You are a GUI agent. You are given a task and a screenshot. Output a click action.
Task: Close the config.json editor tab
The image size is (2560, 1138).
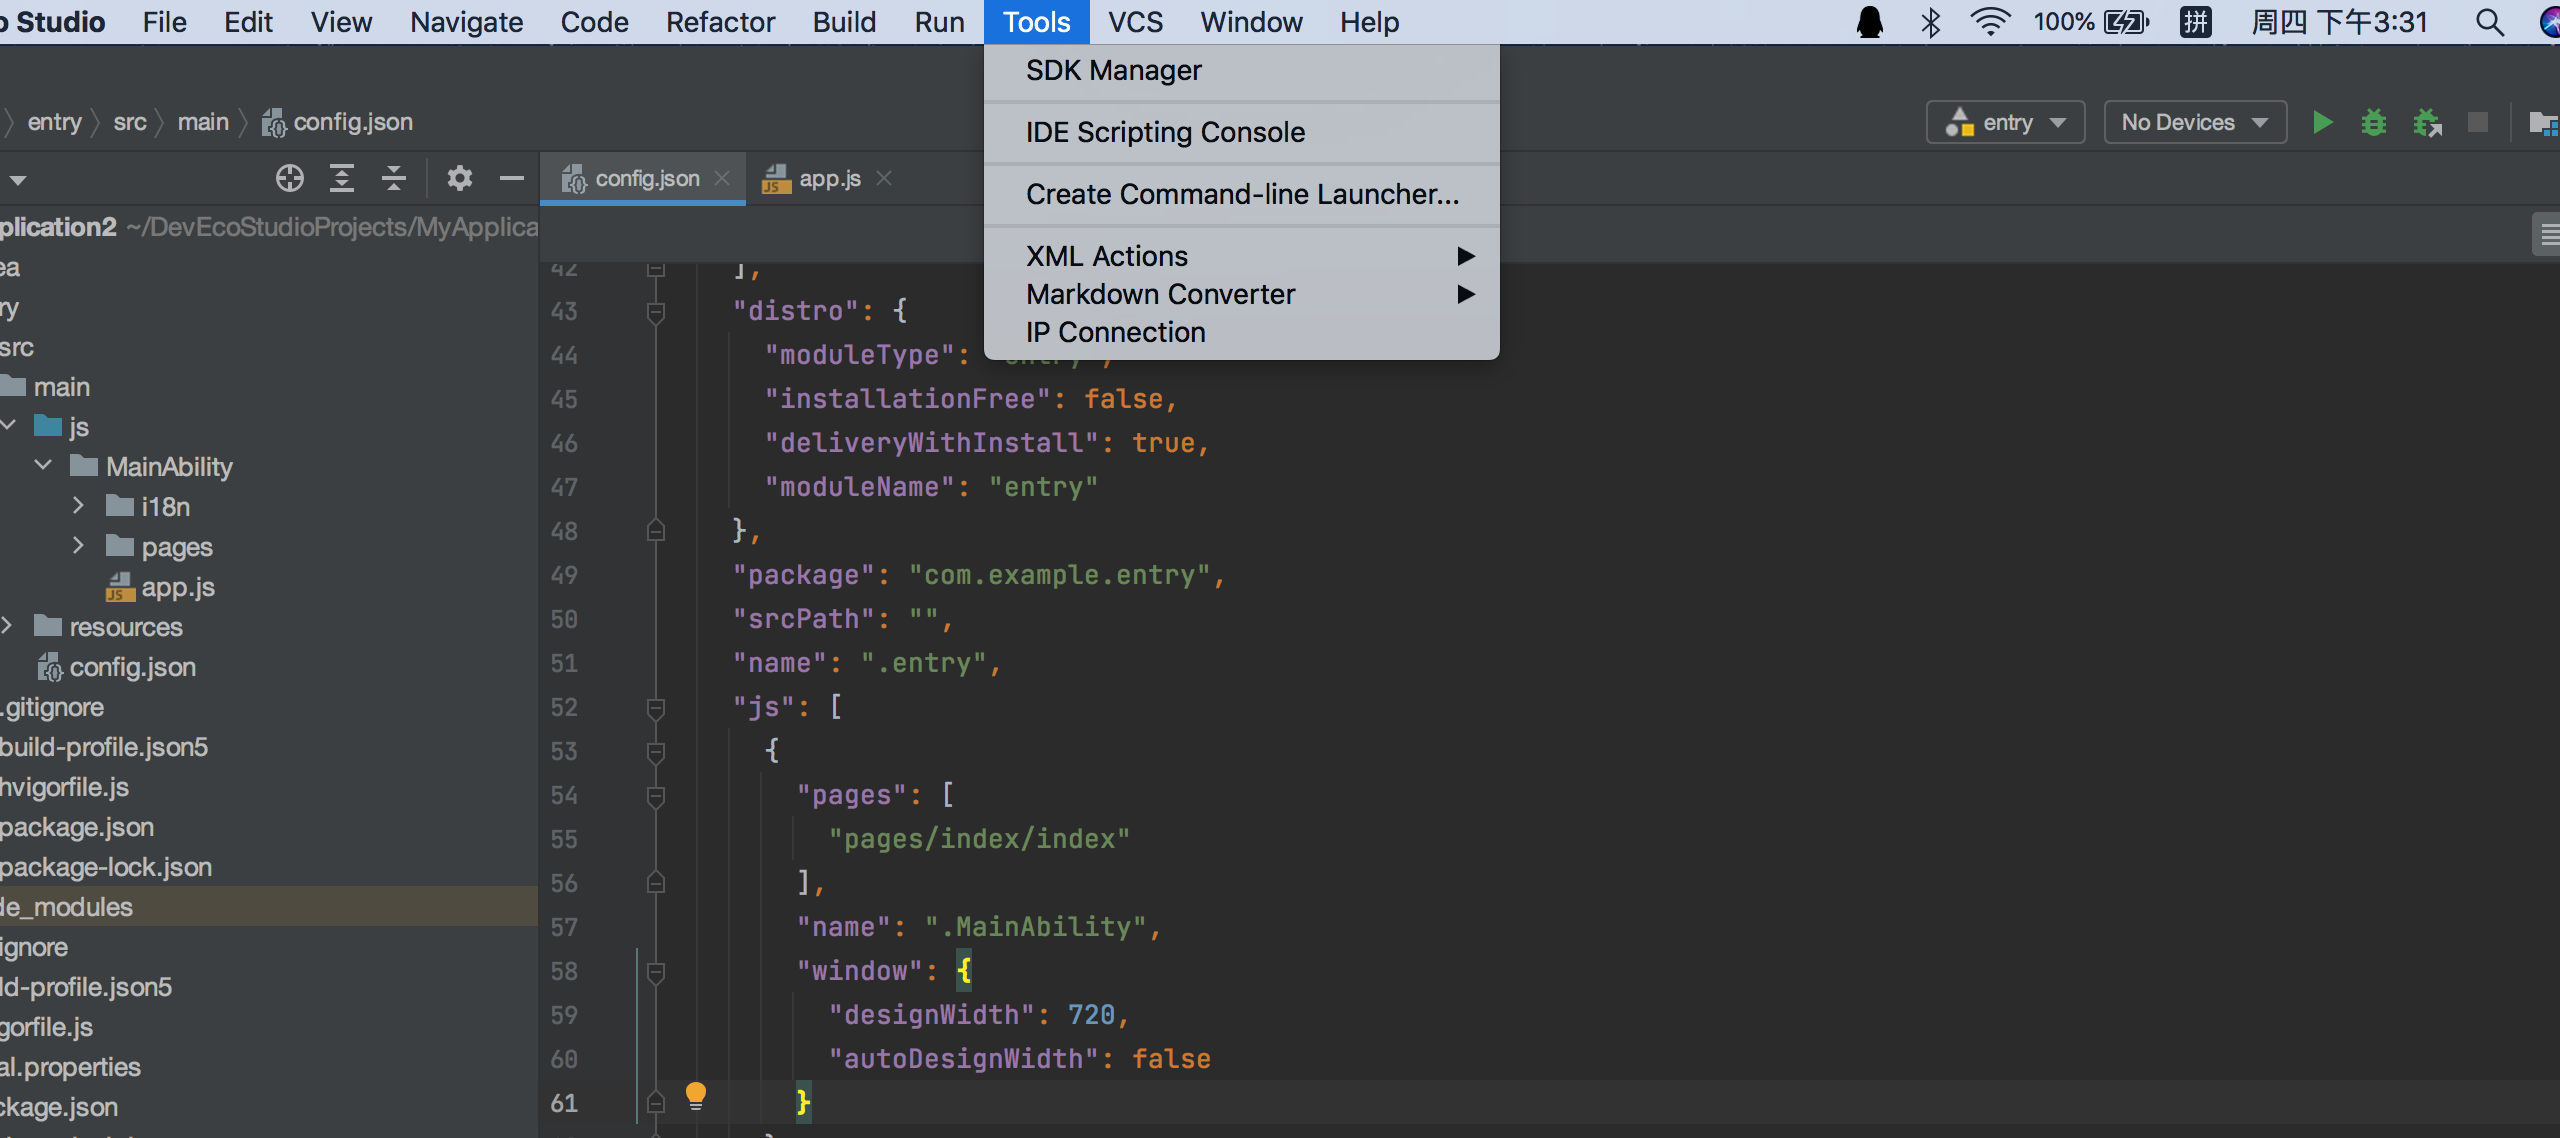tap(722, 178)
